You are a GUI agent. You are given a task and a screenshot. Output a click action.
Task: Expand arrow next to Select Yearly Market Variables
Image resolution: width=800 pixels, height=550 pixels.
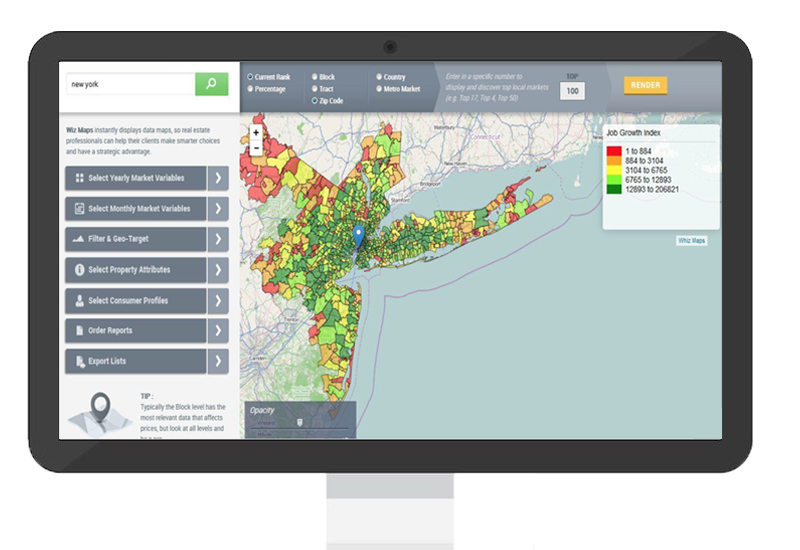pyautogui.click(x=218, y=178)
